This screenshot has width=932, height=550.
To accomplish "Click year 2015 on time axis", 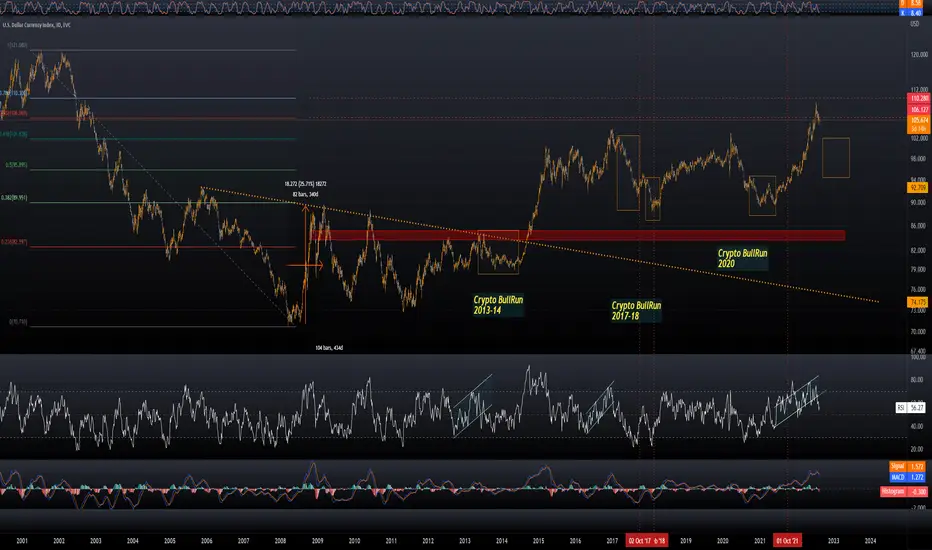I will click(539, 541).
